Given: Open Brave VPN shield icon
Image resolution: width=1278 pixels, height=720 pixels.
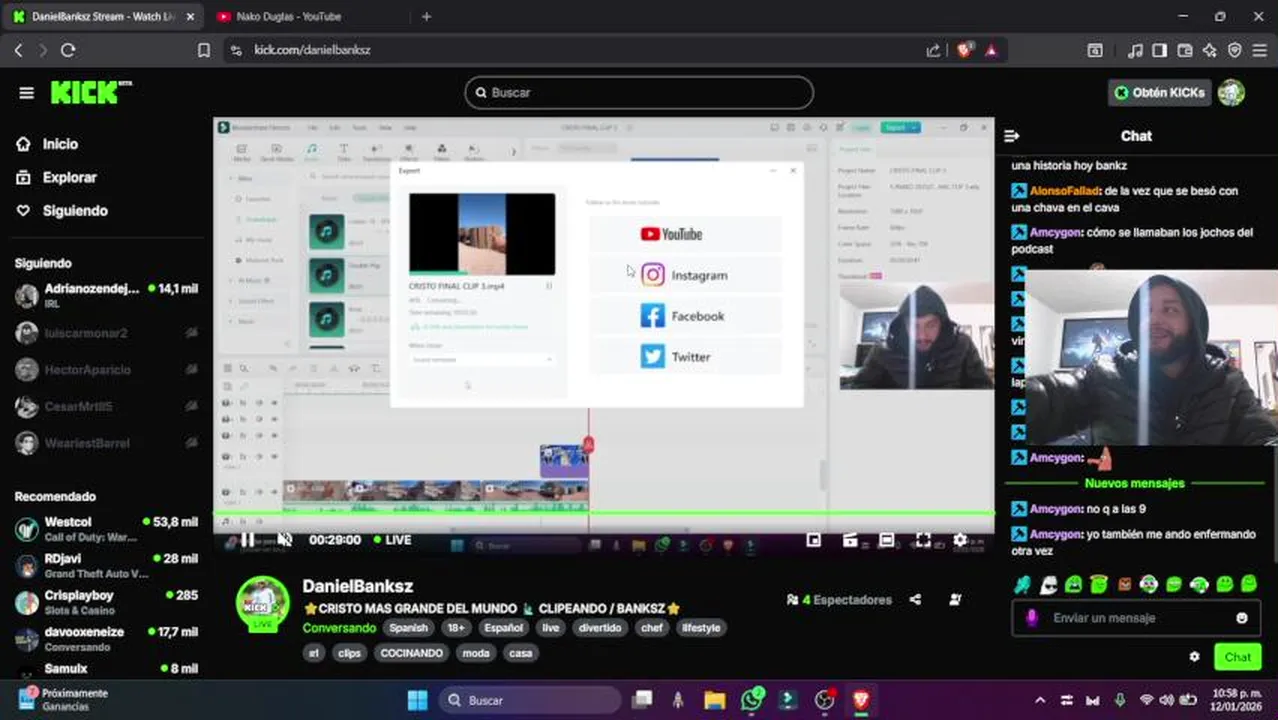Looking at the screenshot, I should pos(1235,50).
